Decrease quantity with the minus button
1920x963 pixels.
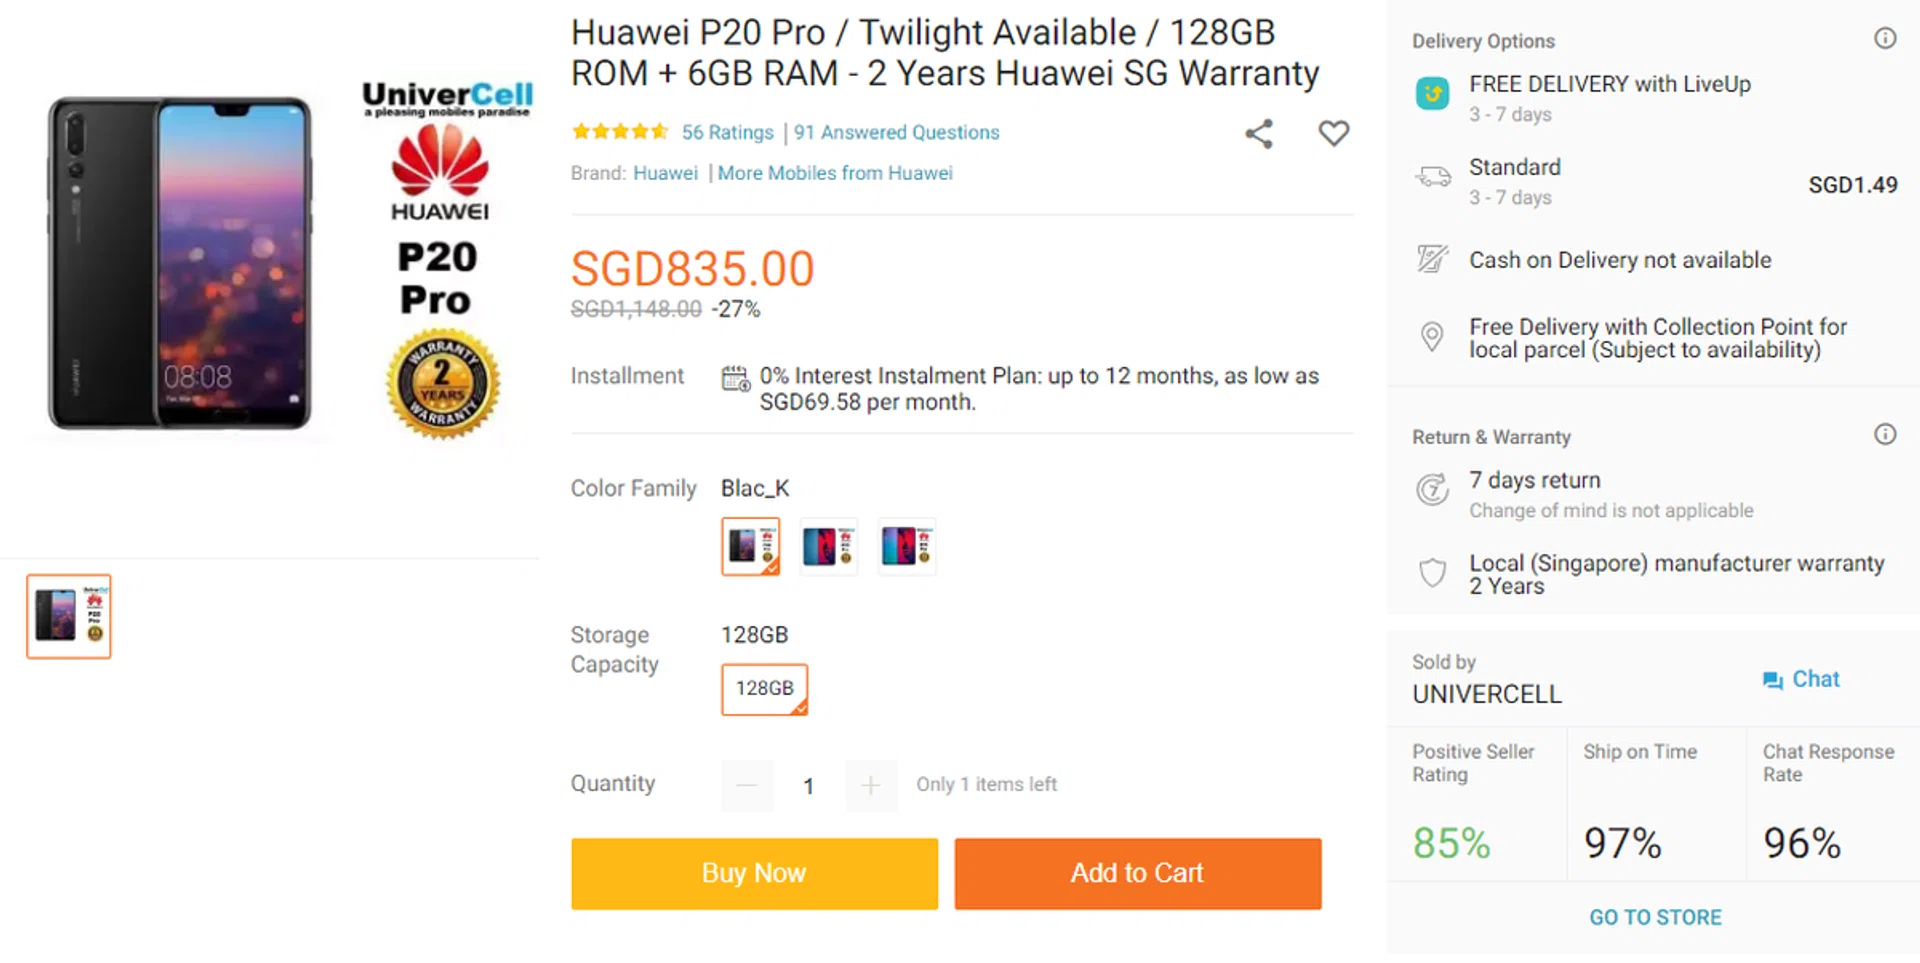click(747, 786)
